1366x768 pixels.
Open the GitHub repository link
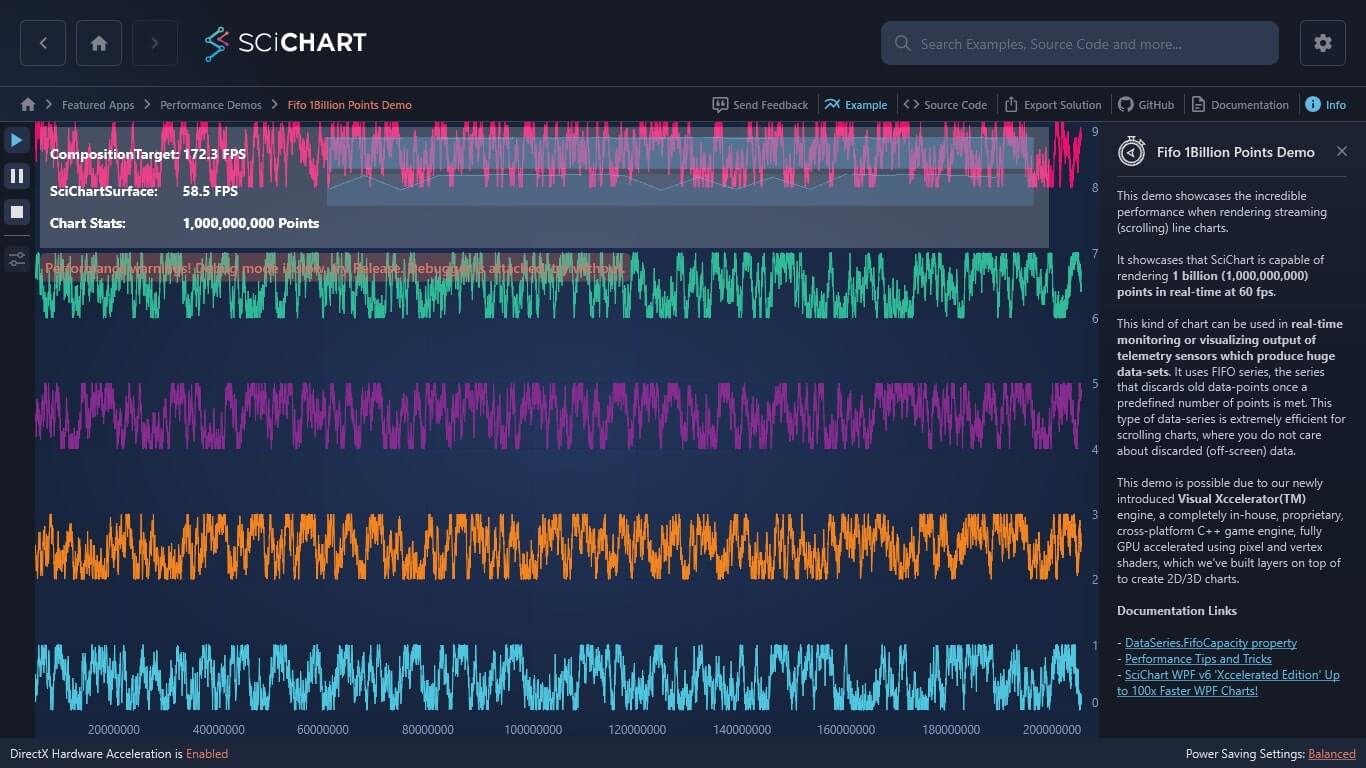[x=1146, y=104]
